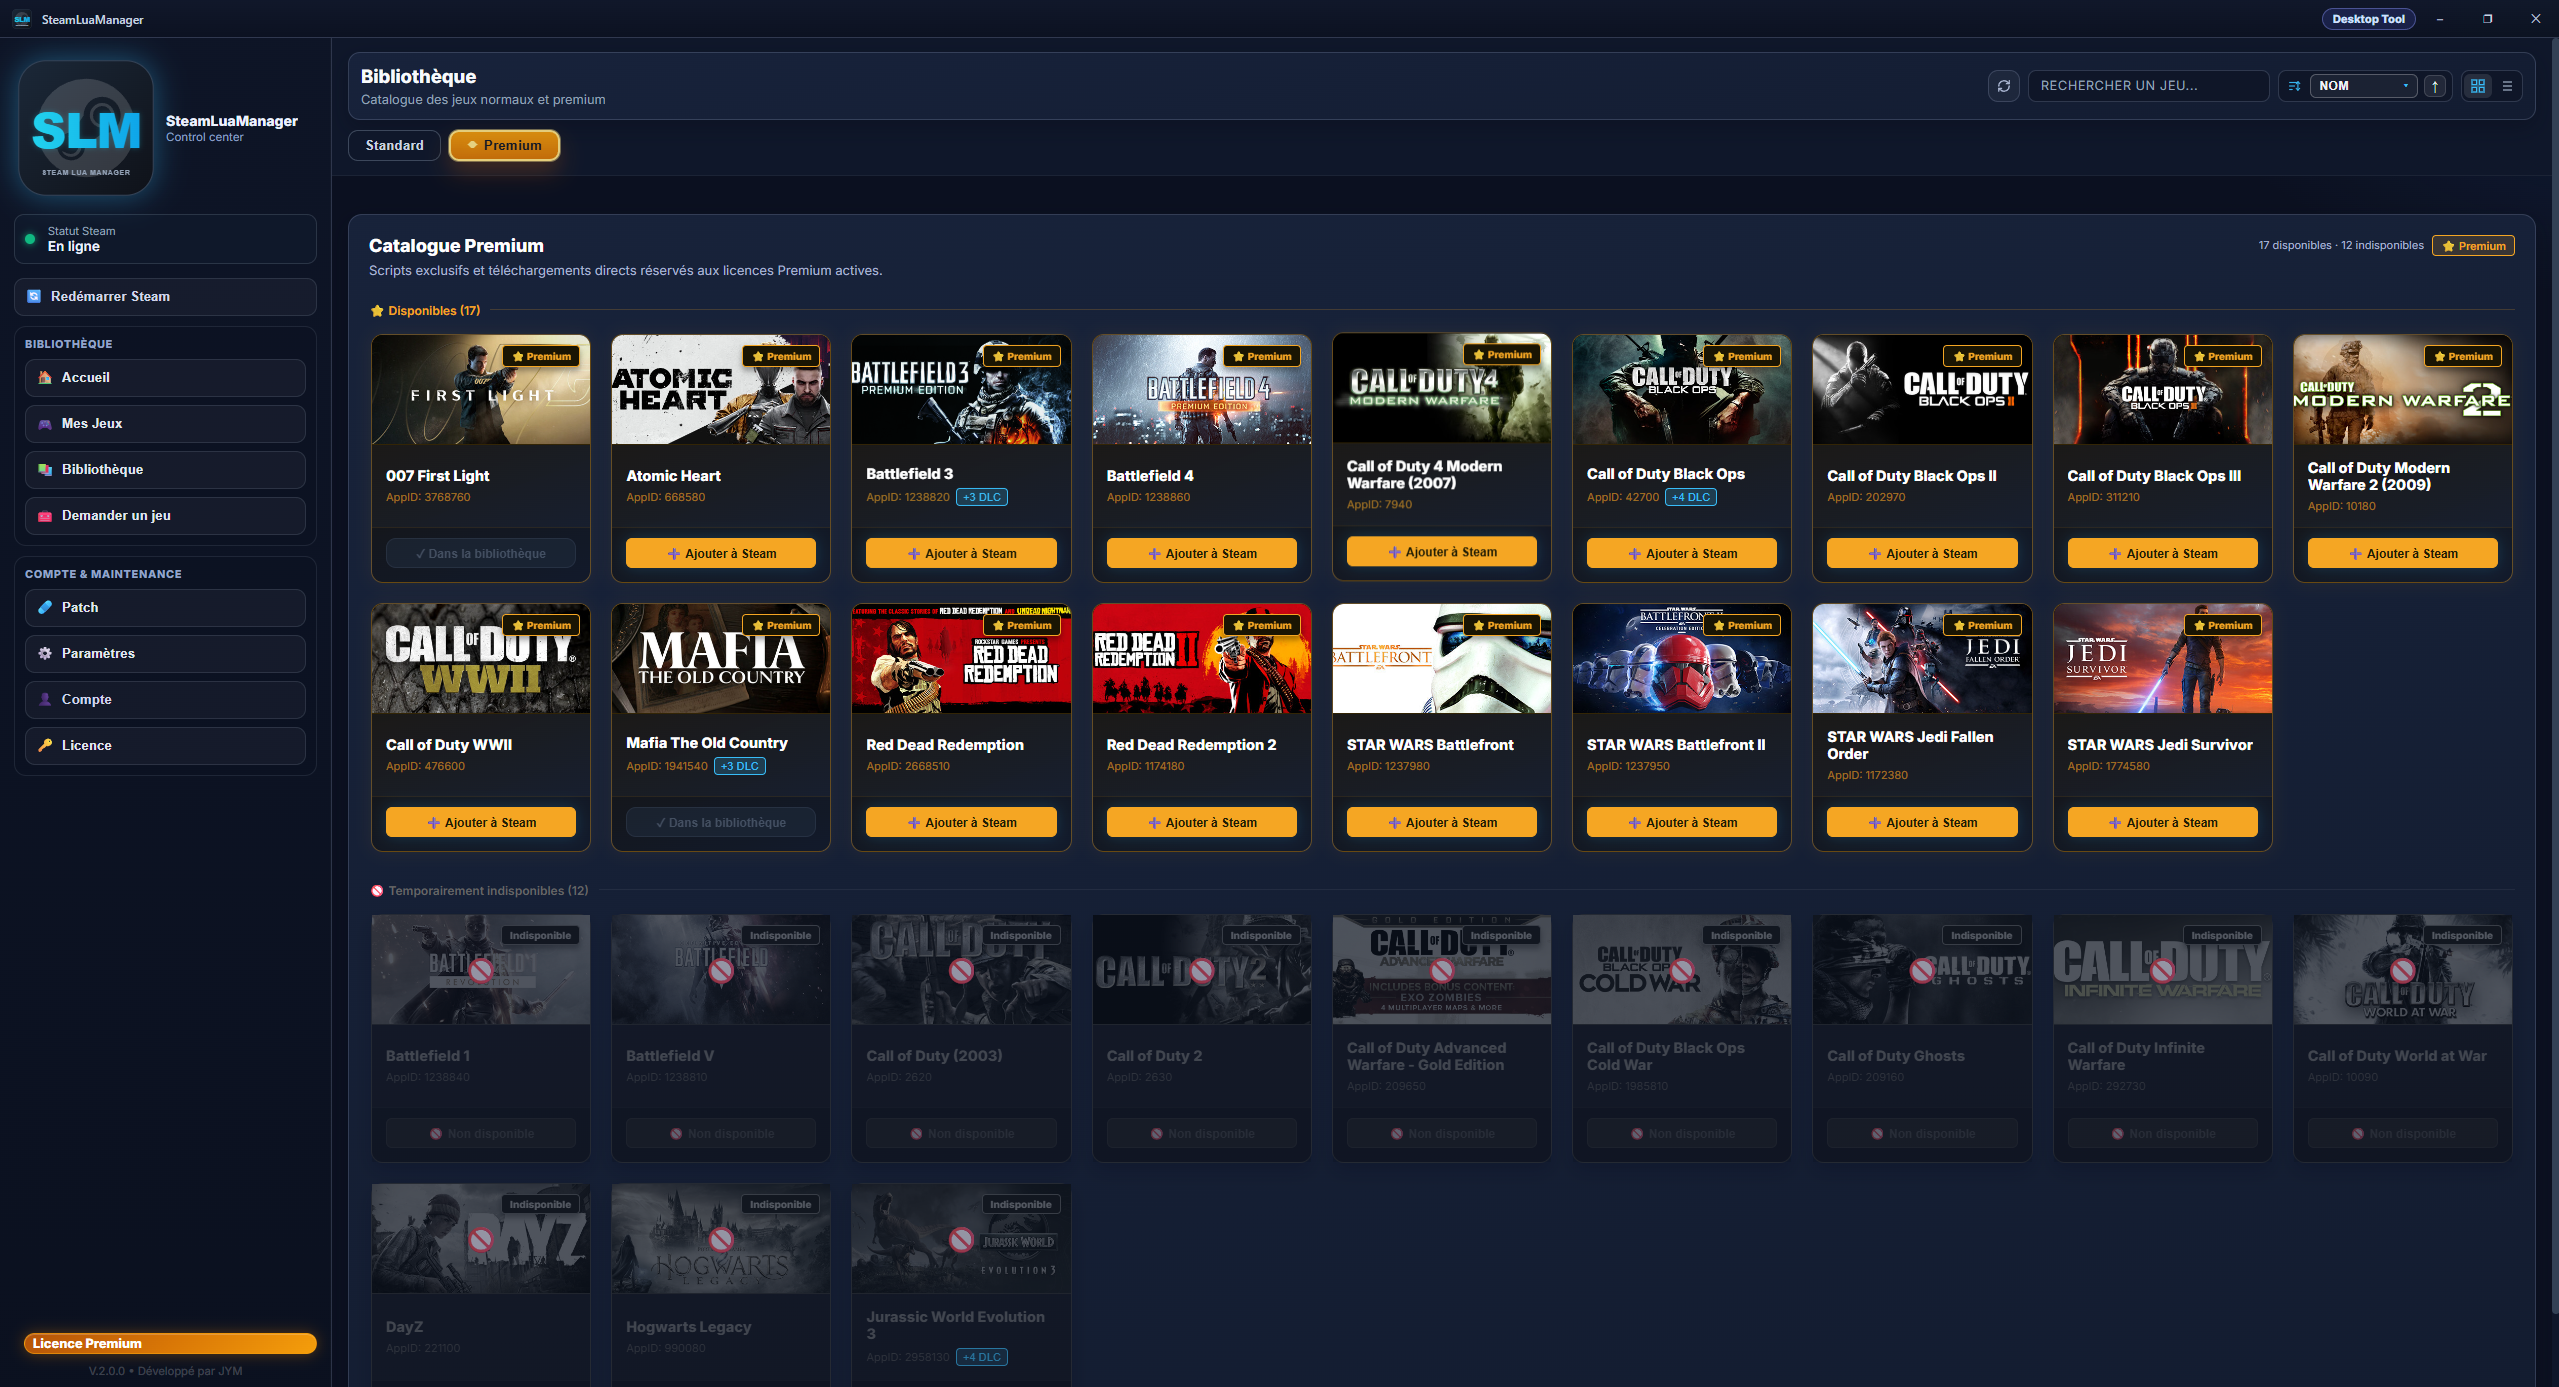Switch to list view layout
The height and width of the screenshot is (1387, 2559).
(x=2507, y=86)
